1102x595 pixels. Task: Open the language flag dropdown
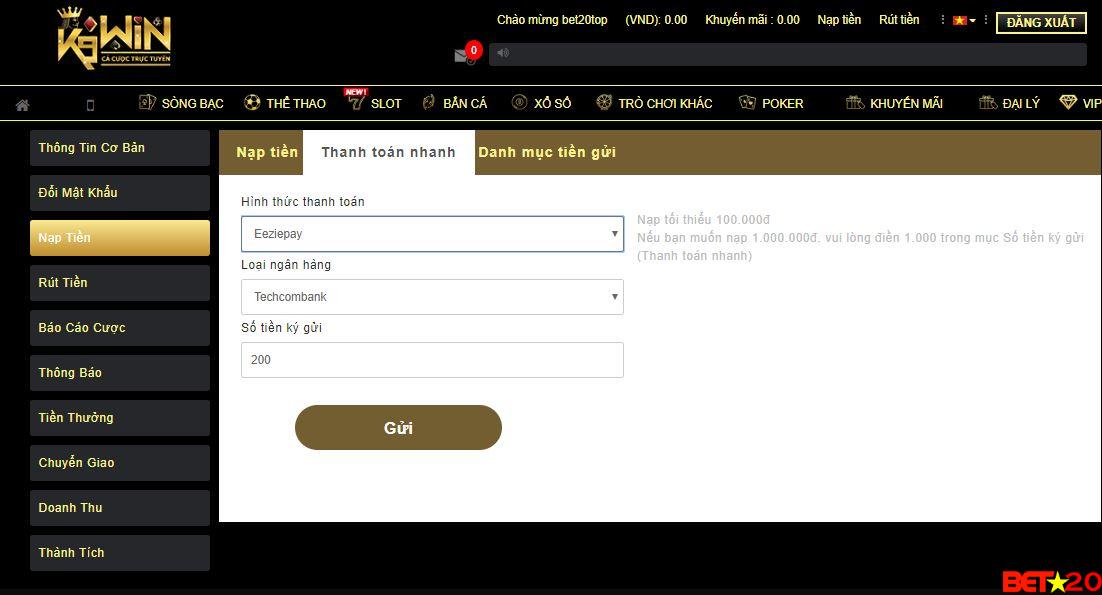point(962,19)
